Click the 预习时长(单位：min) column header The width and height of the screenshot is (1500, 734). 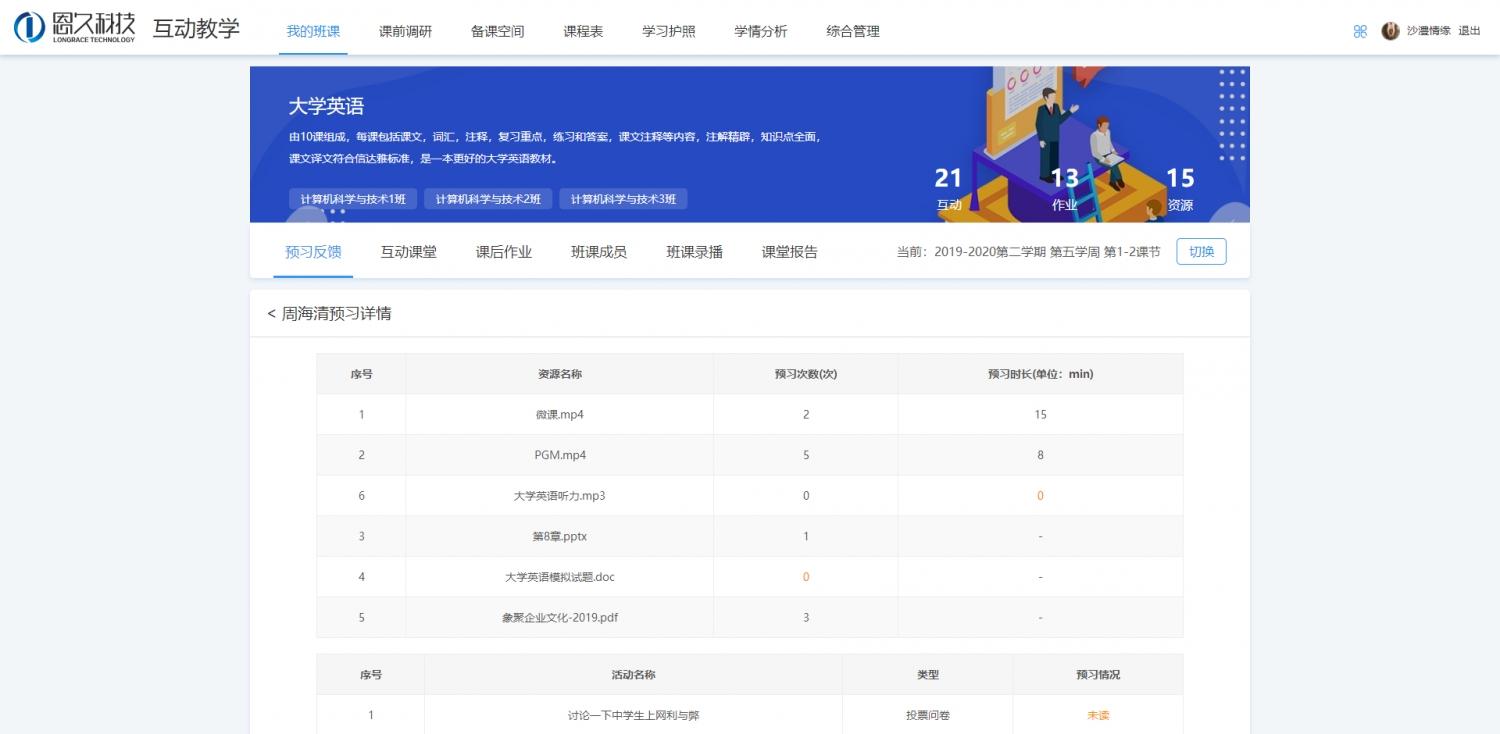click(1040, 374)
